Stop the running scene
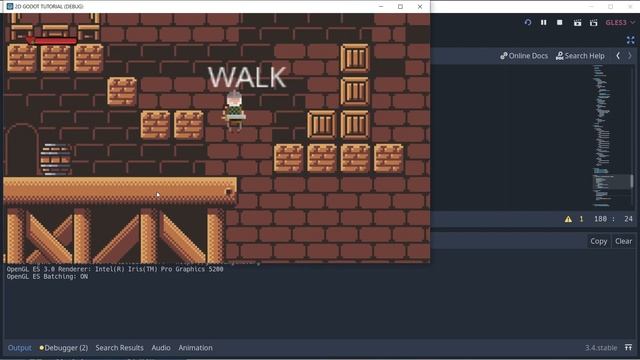Image resolution: width=640 pixels, height=360 pixels. tap(560, 22)
